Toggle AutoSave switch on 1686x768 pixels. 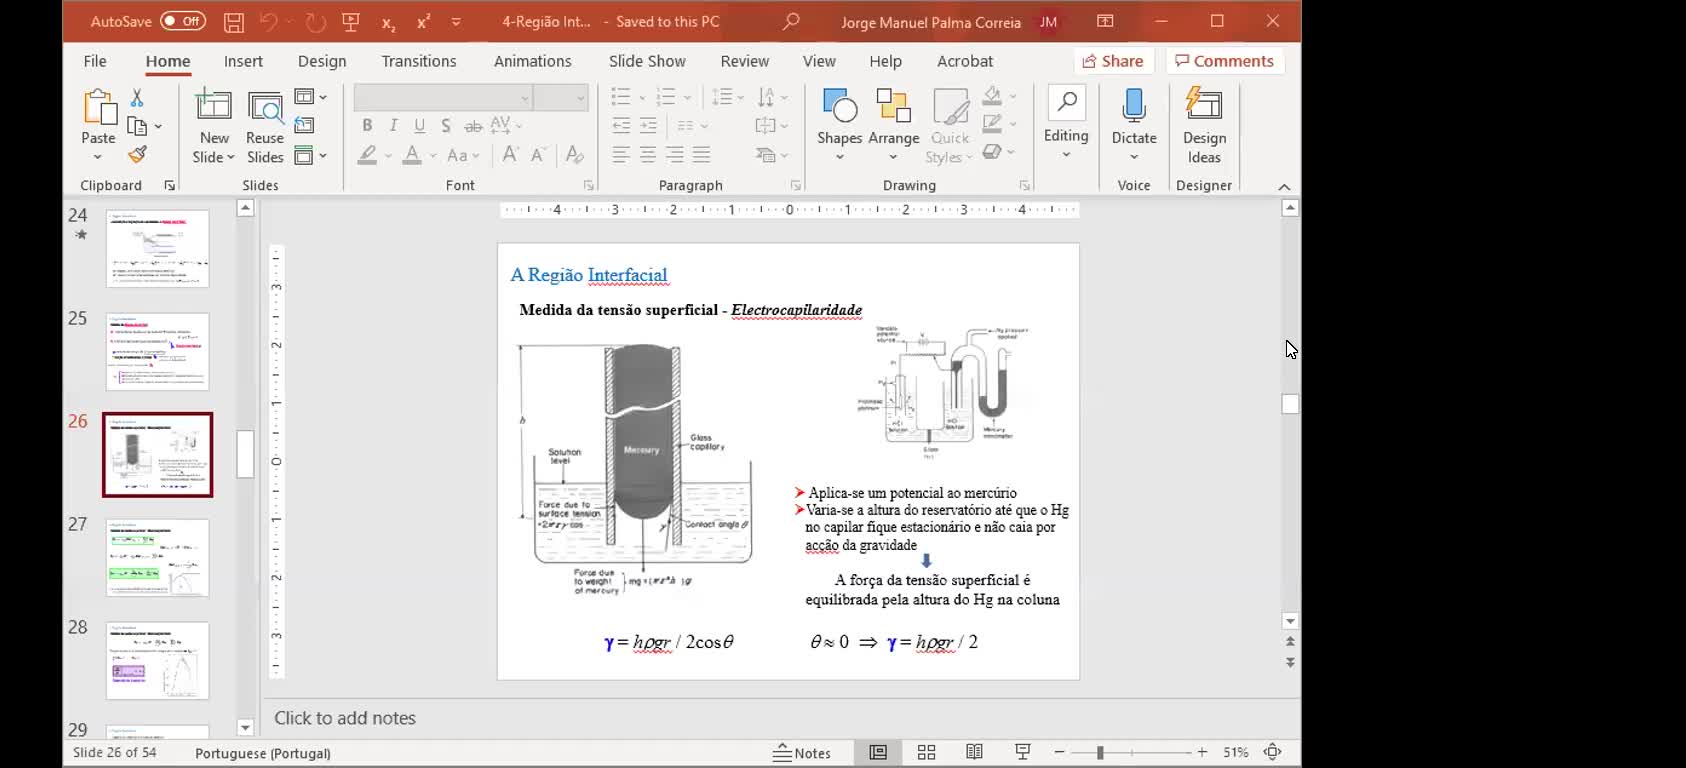(182, 21)
